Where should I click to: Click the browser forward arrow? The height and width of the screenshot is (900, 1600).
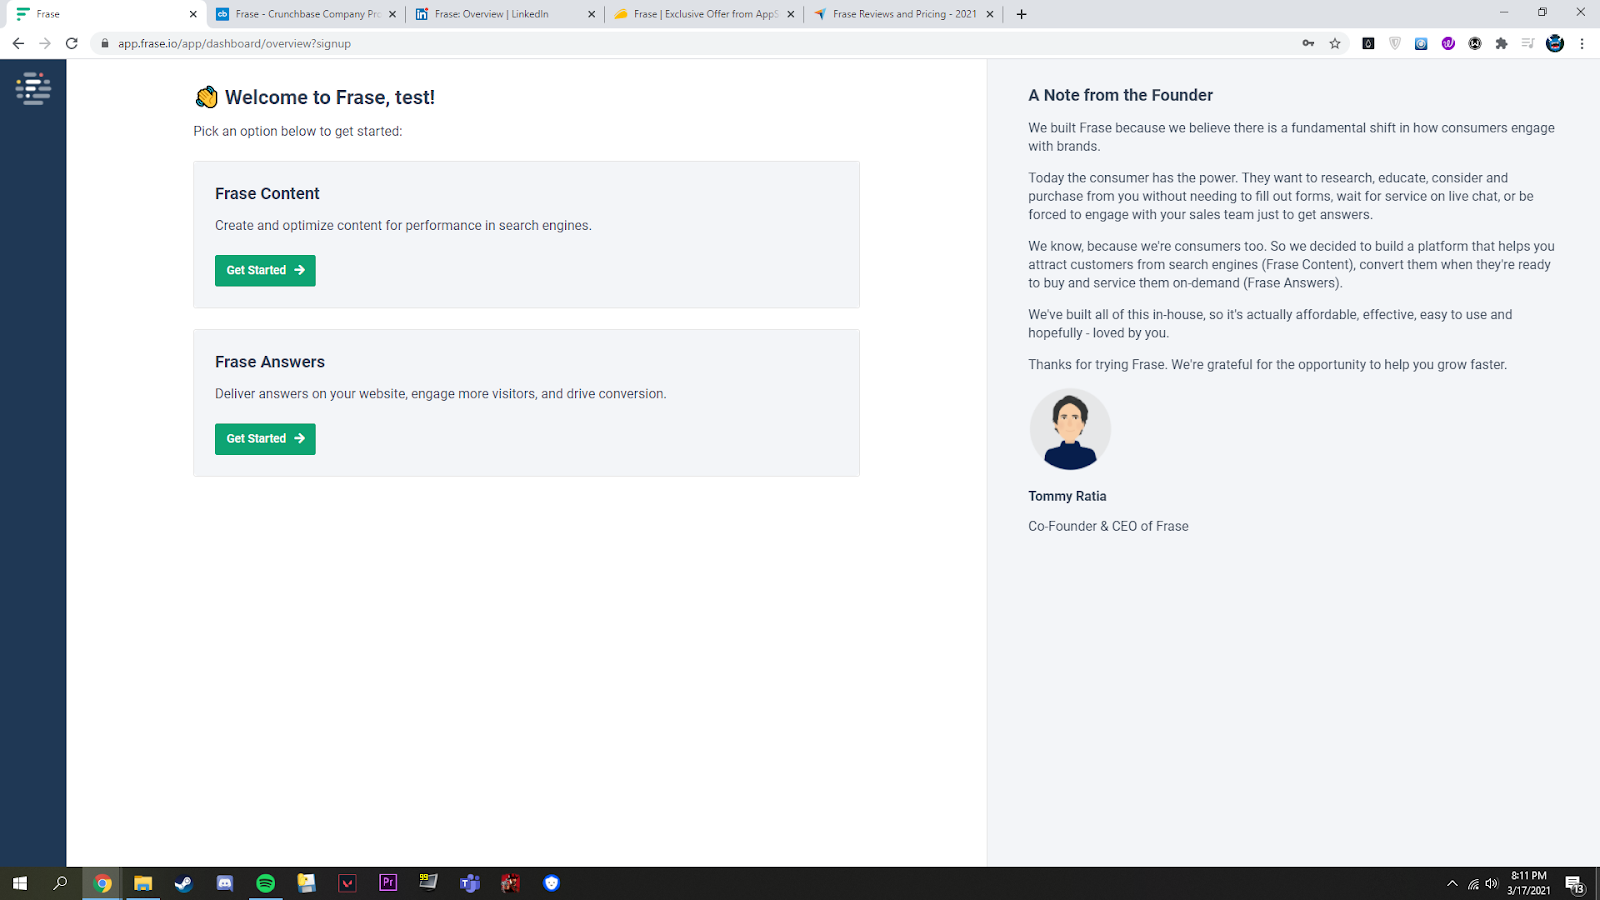click(x=45, y=43)
